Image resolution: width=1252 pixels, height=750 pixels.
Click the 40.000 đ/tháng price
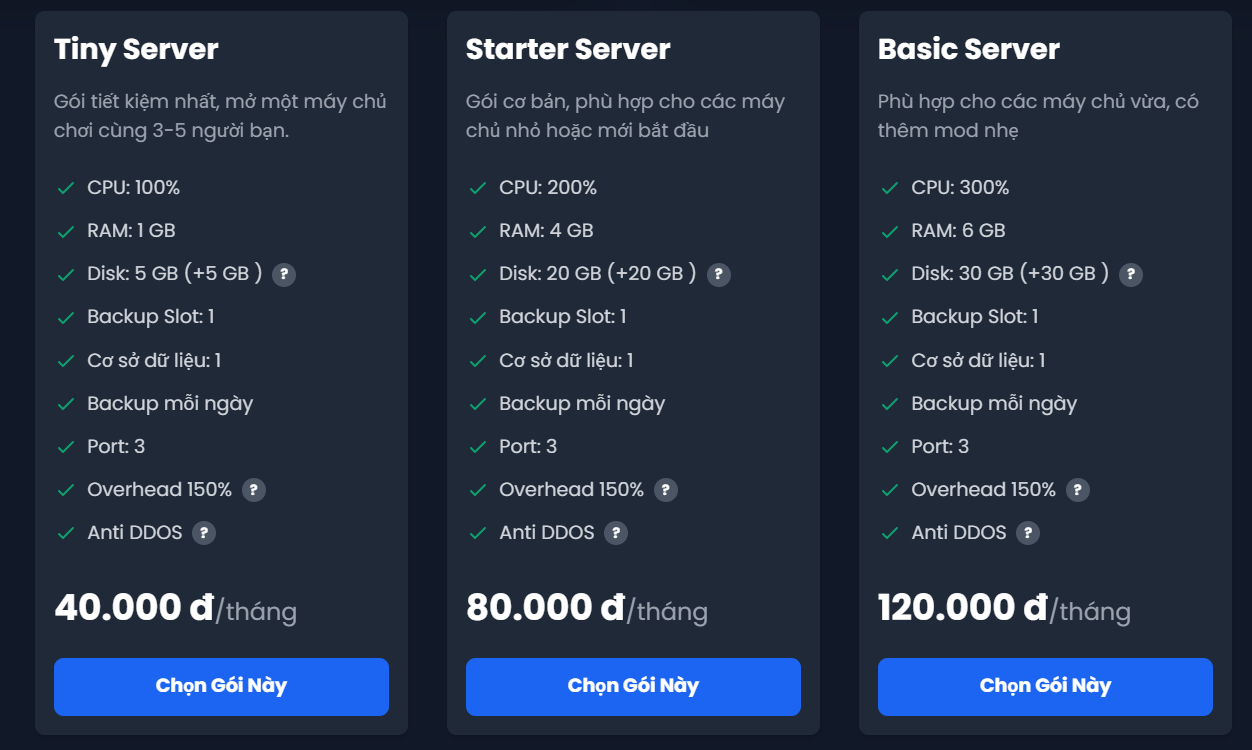(175, 608)
